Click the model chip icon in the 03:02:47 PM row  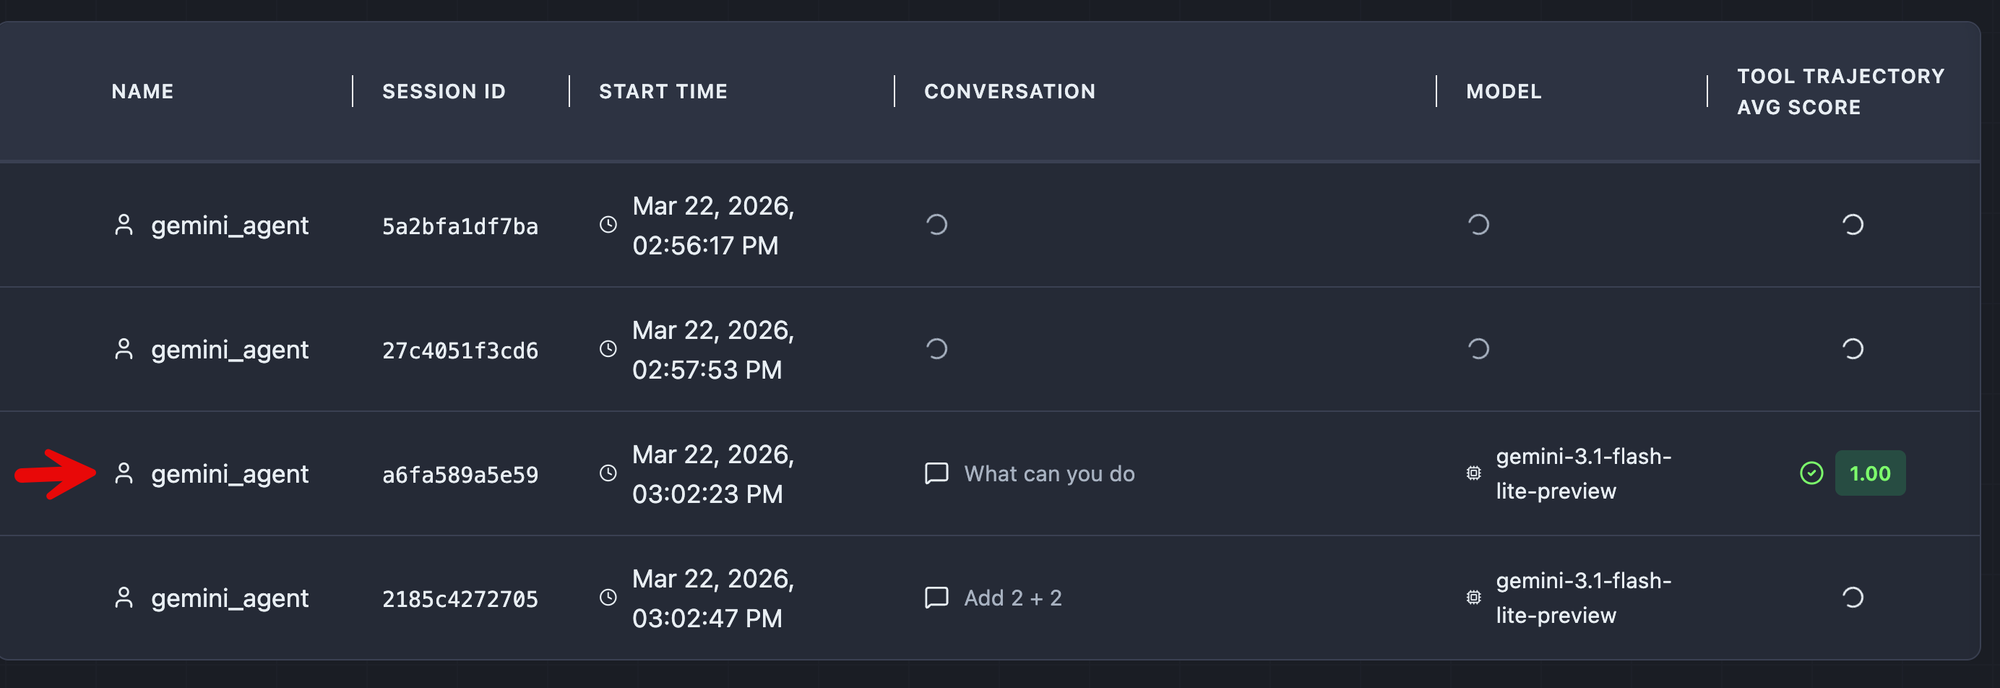[x=1473, y=598]
